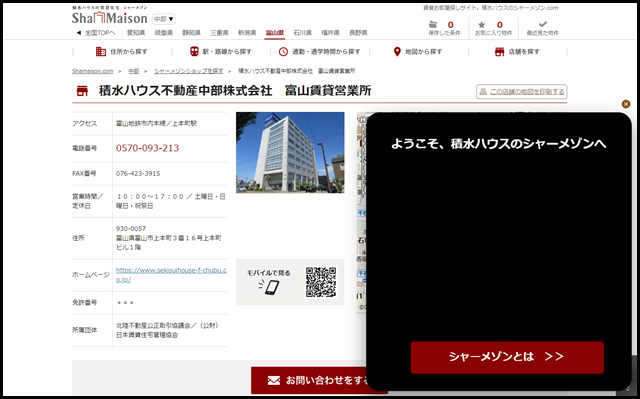The height and width of the screenshot is (399, 640).
Task: Select the 福井県 prefecture tab
Action: point(330,33)
